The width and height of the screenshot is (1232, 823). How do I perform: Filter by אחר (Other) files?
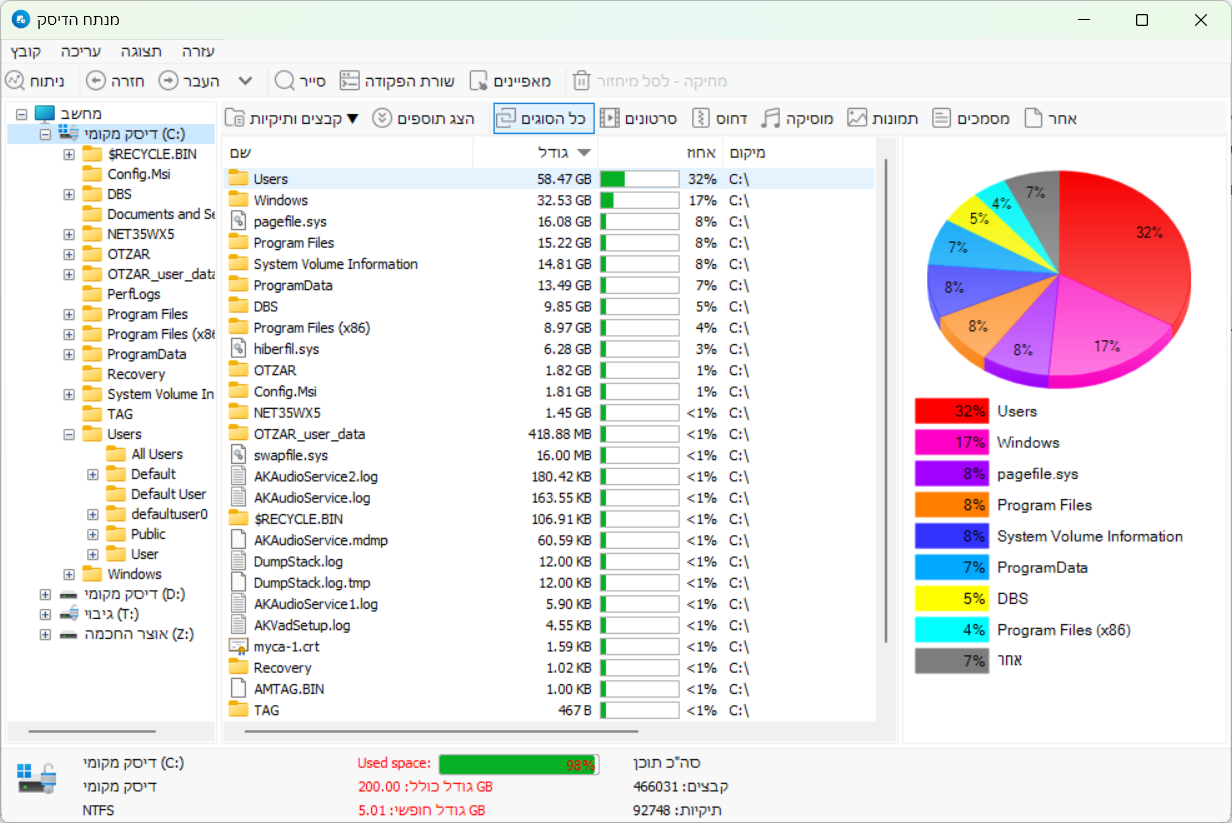1050,119
